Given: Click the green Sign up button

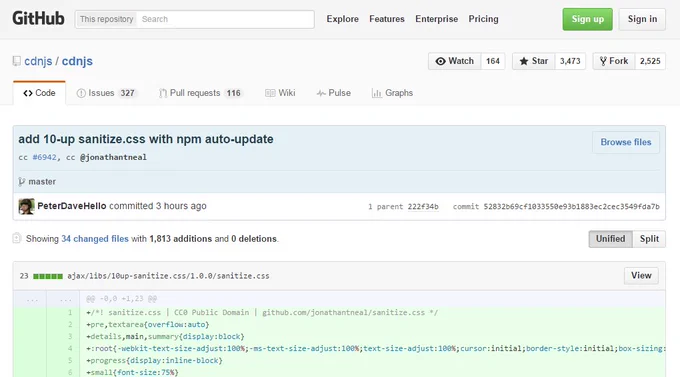Looking at the screenshot, I should coord(588,19).
